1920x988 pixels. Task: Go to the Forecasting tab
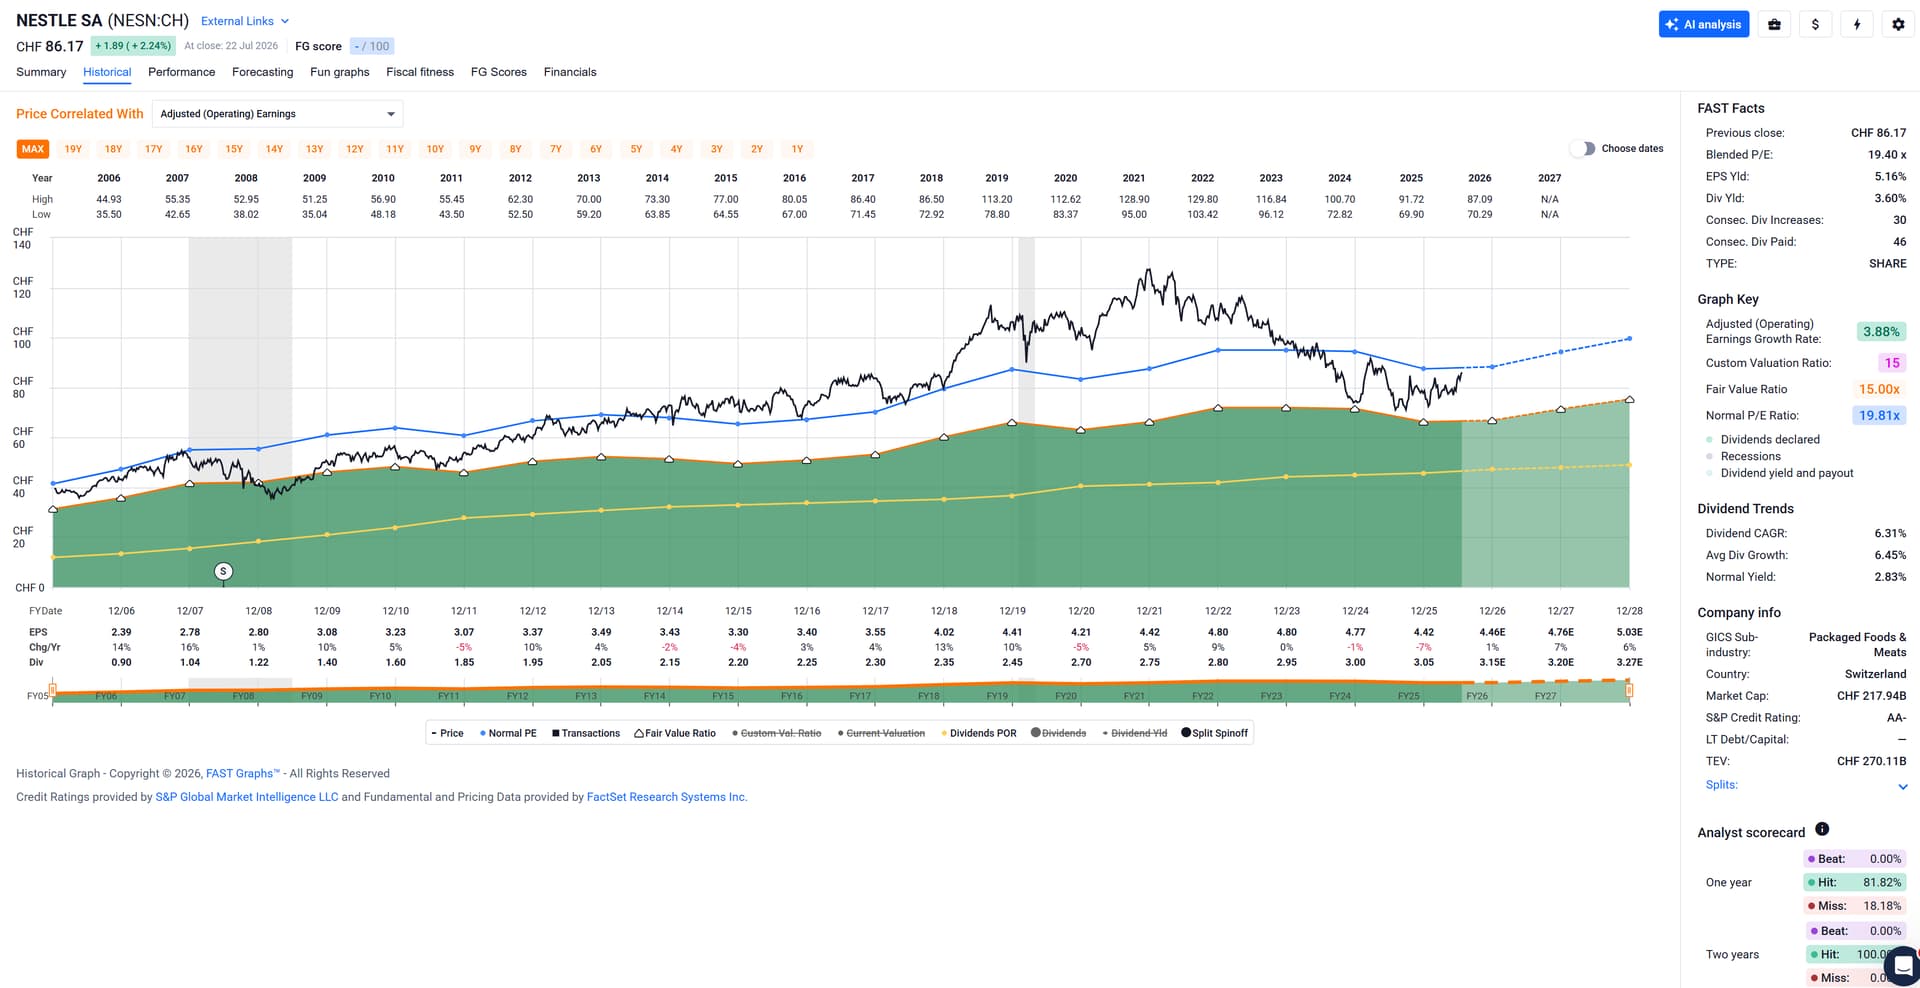coord(263,72)
